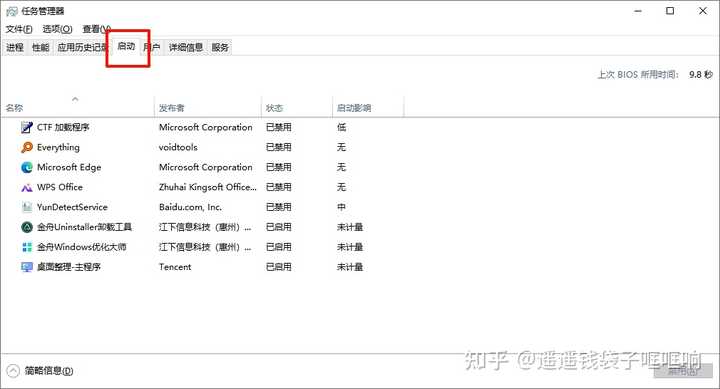Click publisher Zhuhai Kingsoft Office...

pyautogui.click(x=208, y=187)
